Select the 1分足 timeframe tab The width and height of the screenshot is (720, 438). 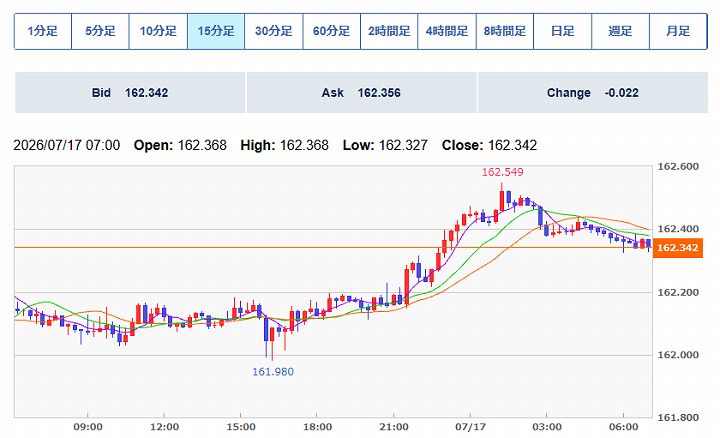(x=43, y=31)
